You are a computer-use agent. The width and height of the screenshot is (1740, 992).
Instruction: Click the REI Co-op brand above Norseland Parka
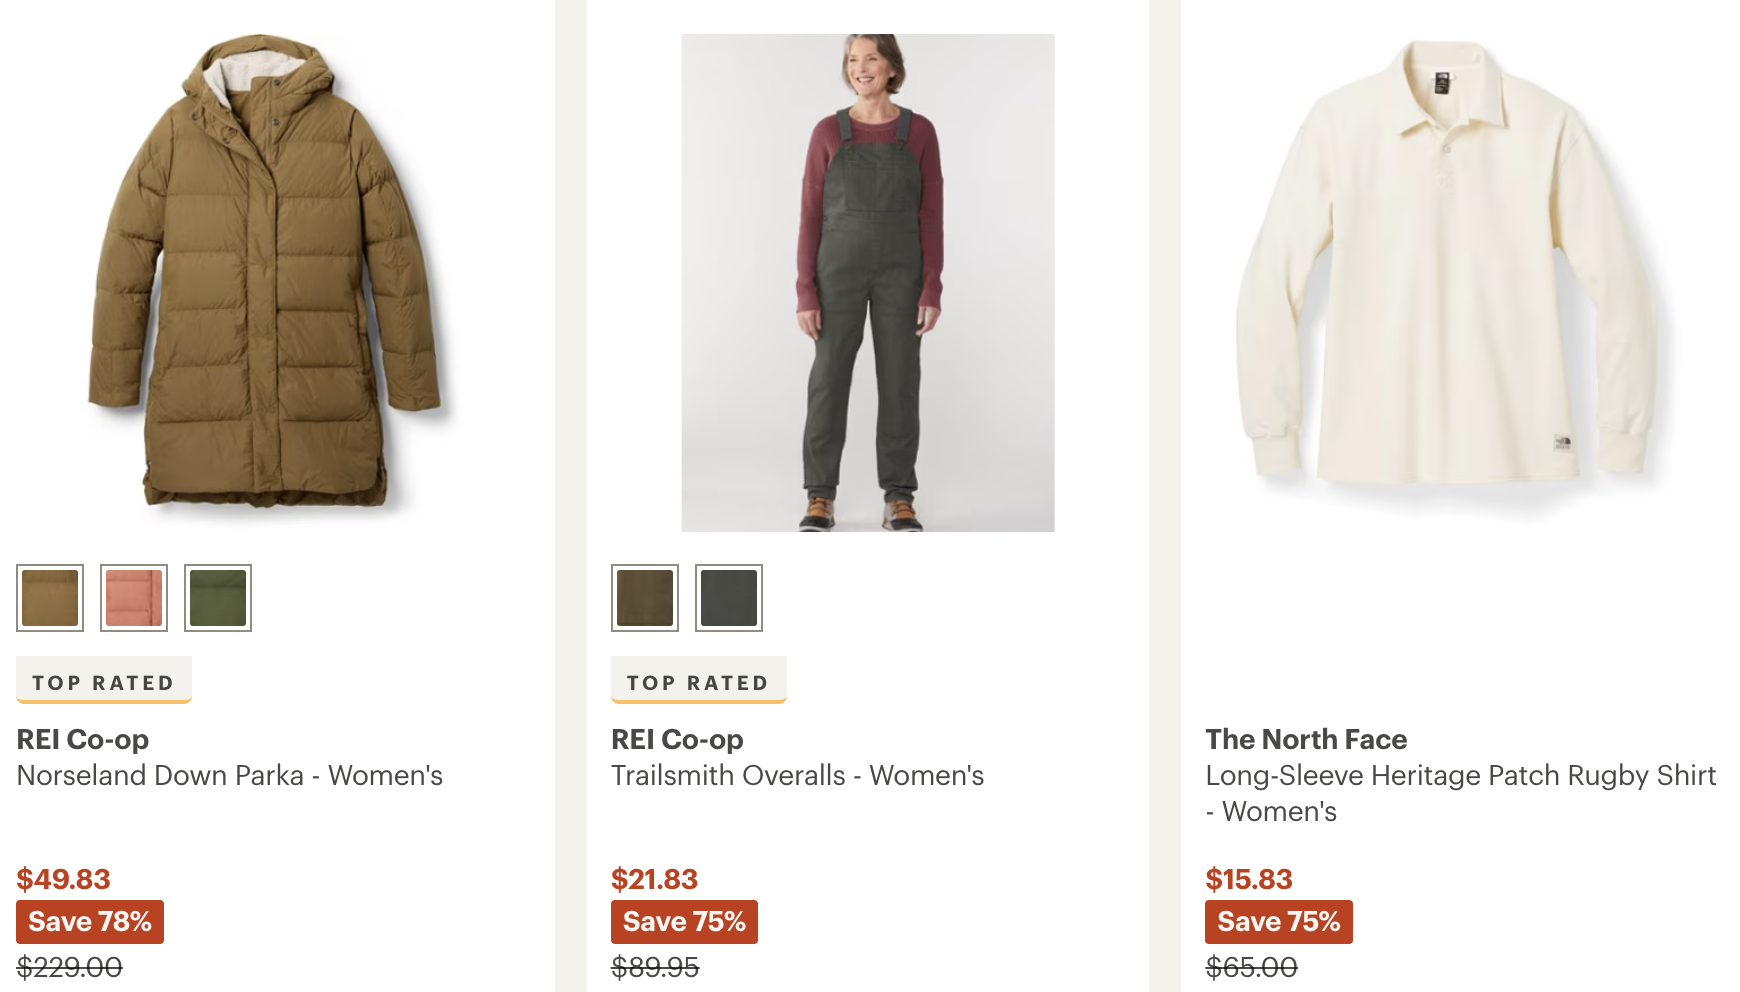[83, 739]
